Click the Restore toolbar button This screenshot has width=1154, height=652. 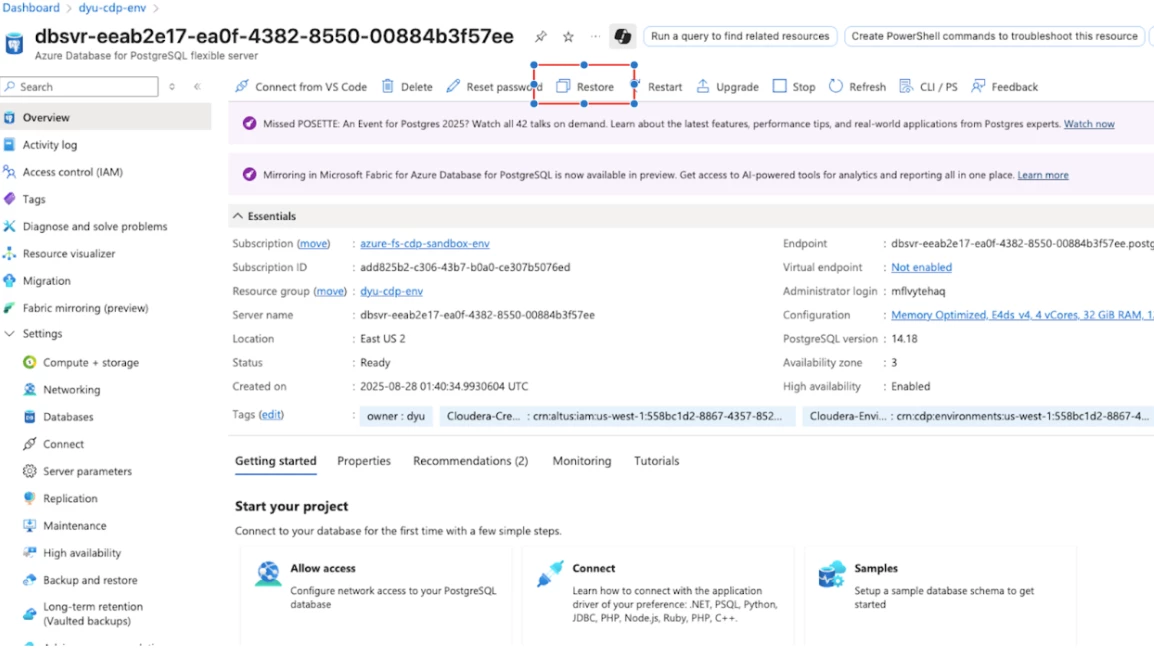pos(585,87)
